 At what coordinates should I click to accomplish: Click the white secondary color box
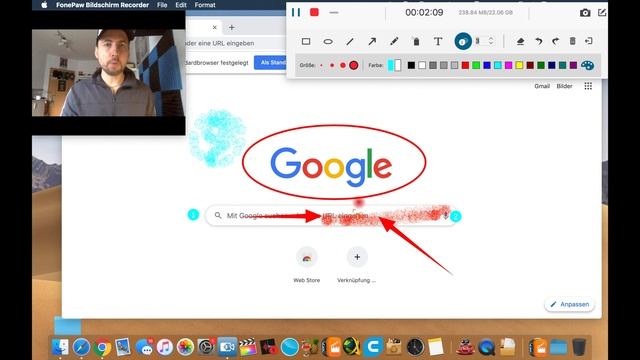pyautogui.click(x=398, y=65)
